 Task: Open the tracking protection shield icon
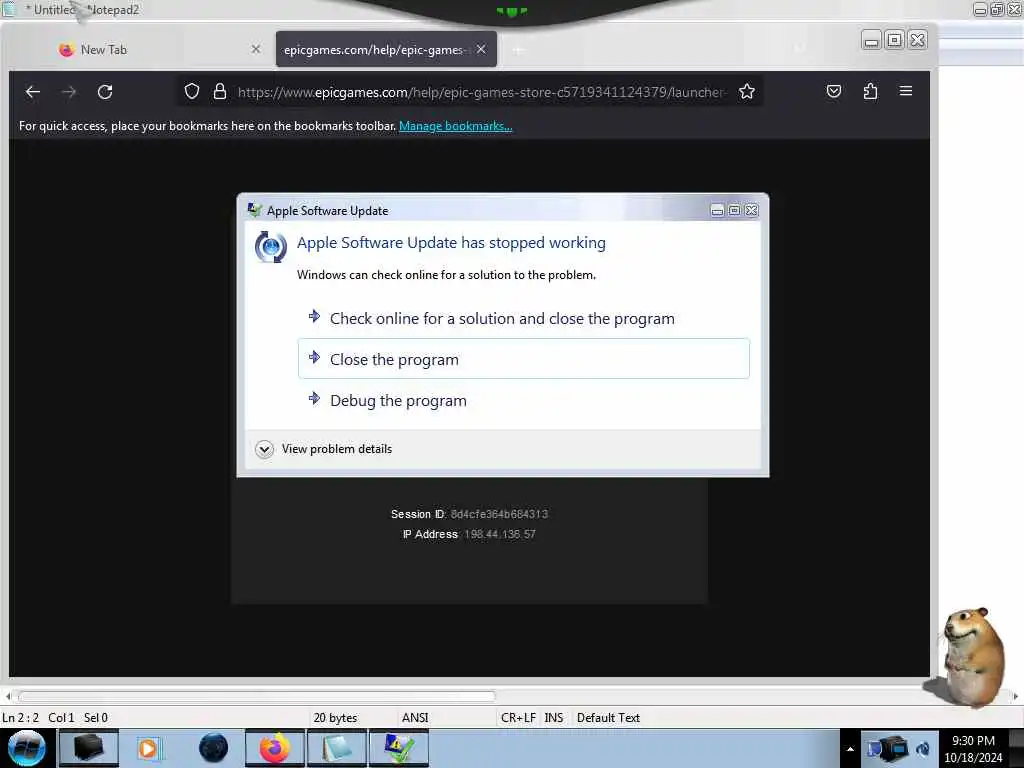click(x=191, y=91)
